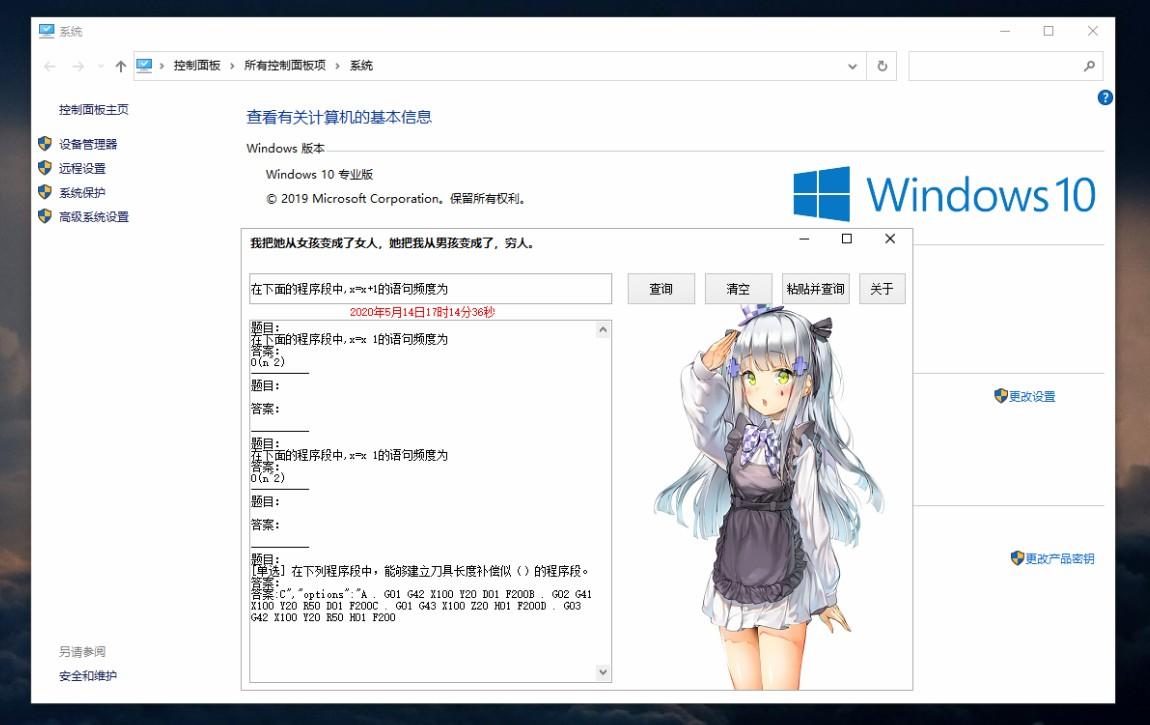Expand the chevron after 所有控制面板项 breadcrumb

tap(337, 66)
